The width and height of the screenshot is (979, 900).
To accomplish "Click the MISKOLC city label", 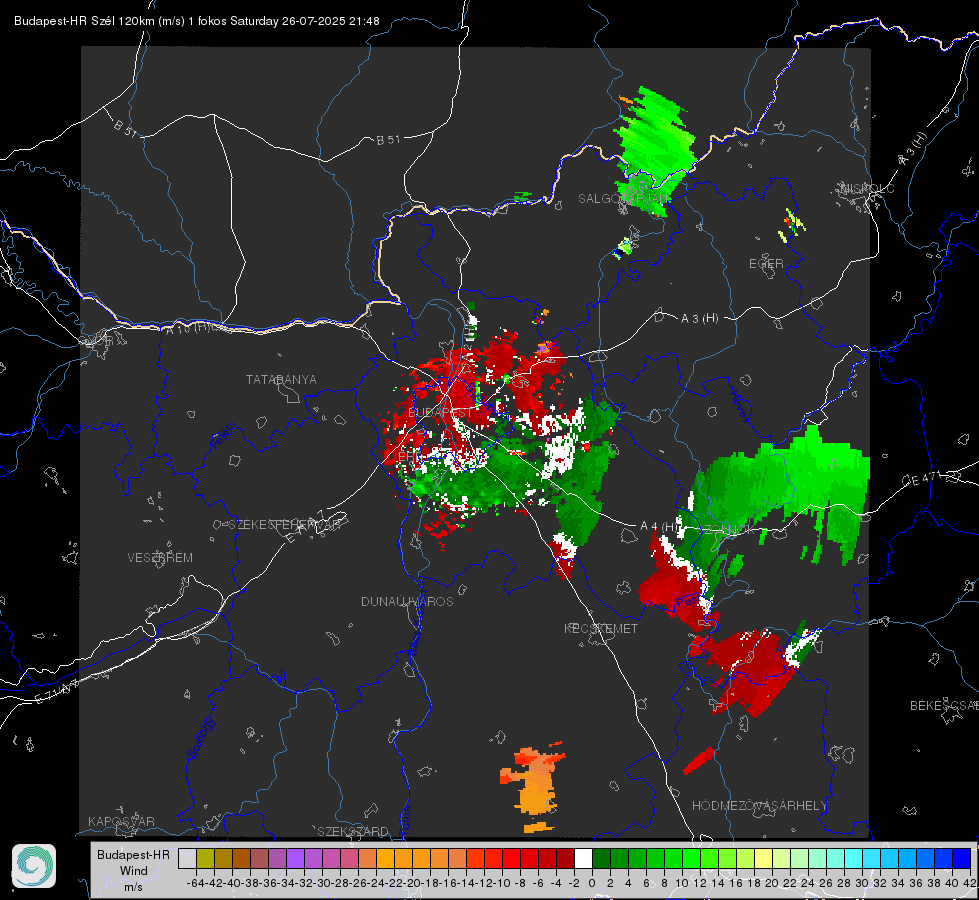I will (x=867, y=188).
